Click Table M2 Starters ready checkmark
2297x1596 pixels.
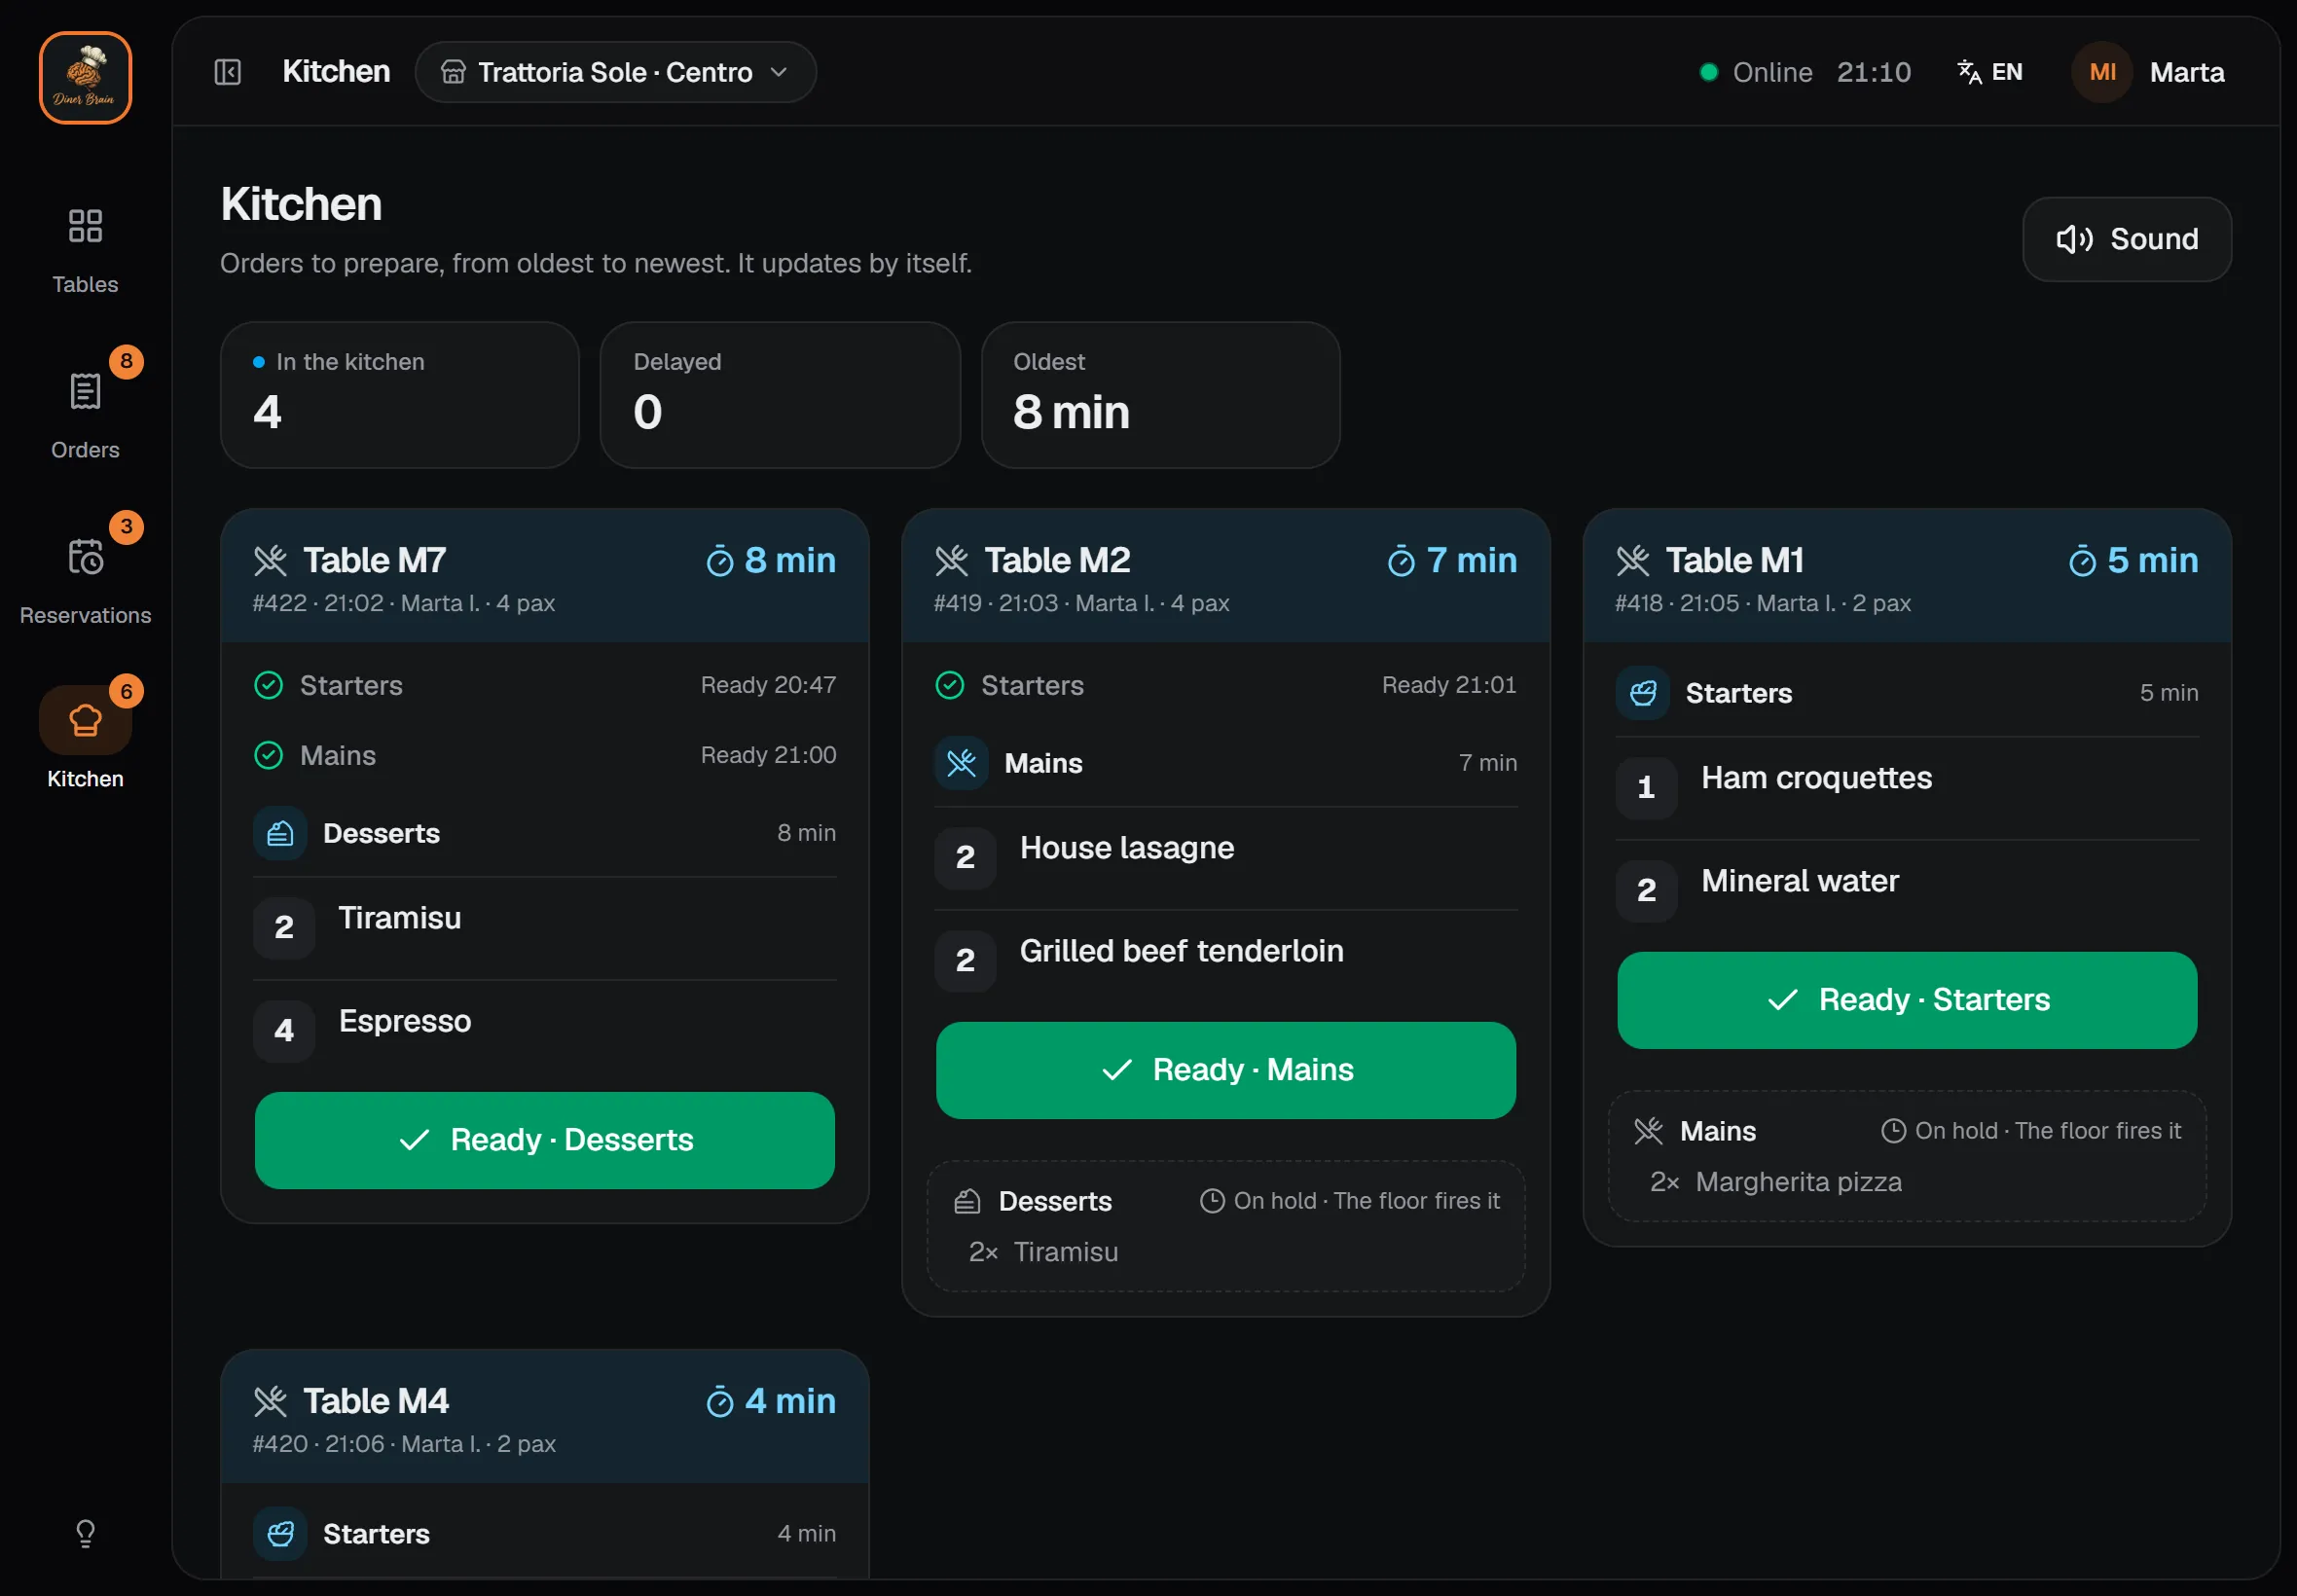pos(949,685)
